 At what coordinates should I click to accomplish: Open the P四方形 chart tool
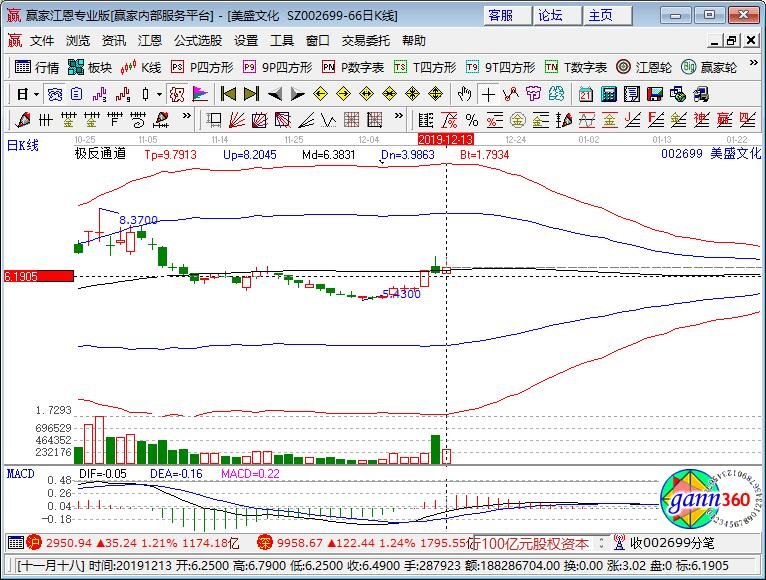coord(202,67)
